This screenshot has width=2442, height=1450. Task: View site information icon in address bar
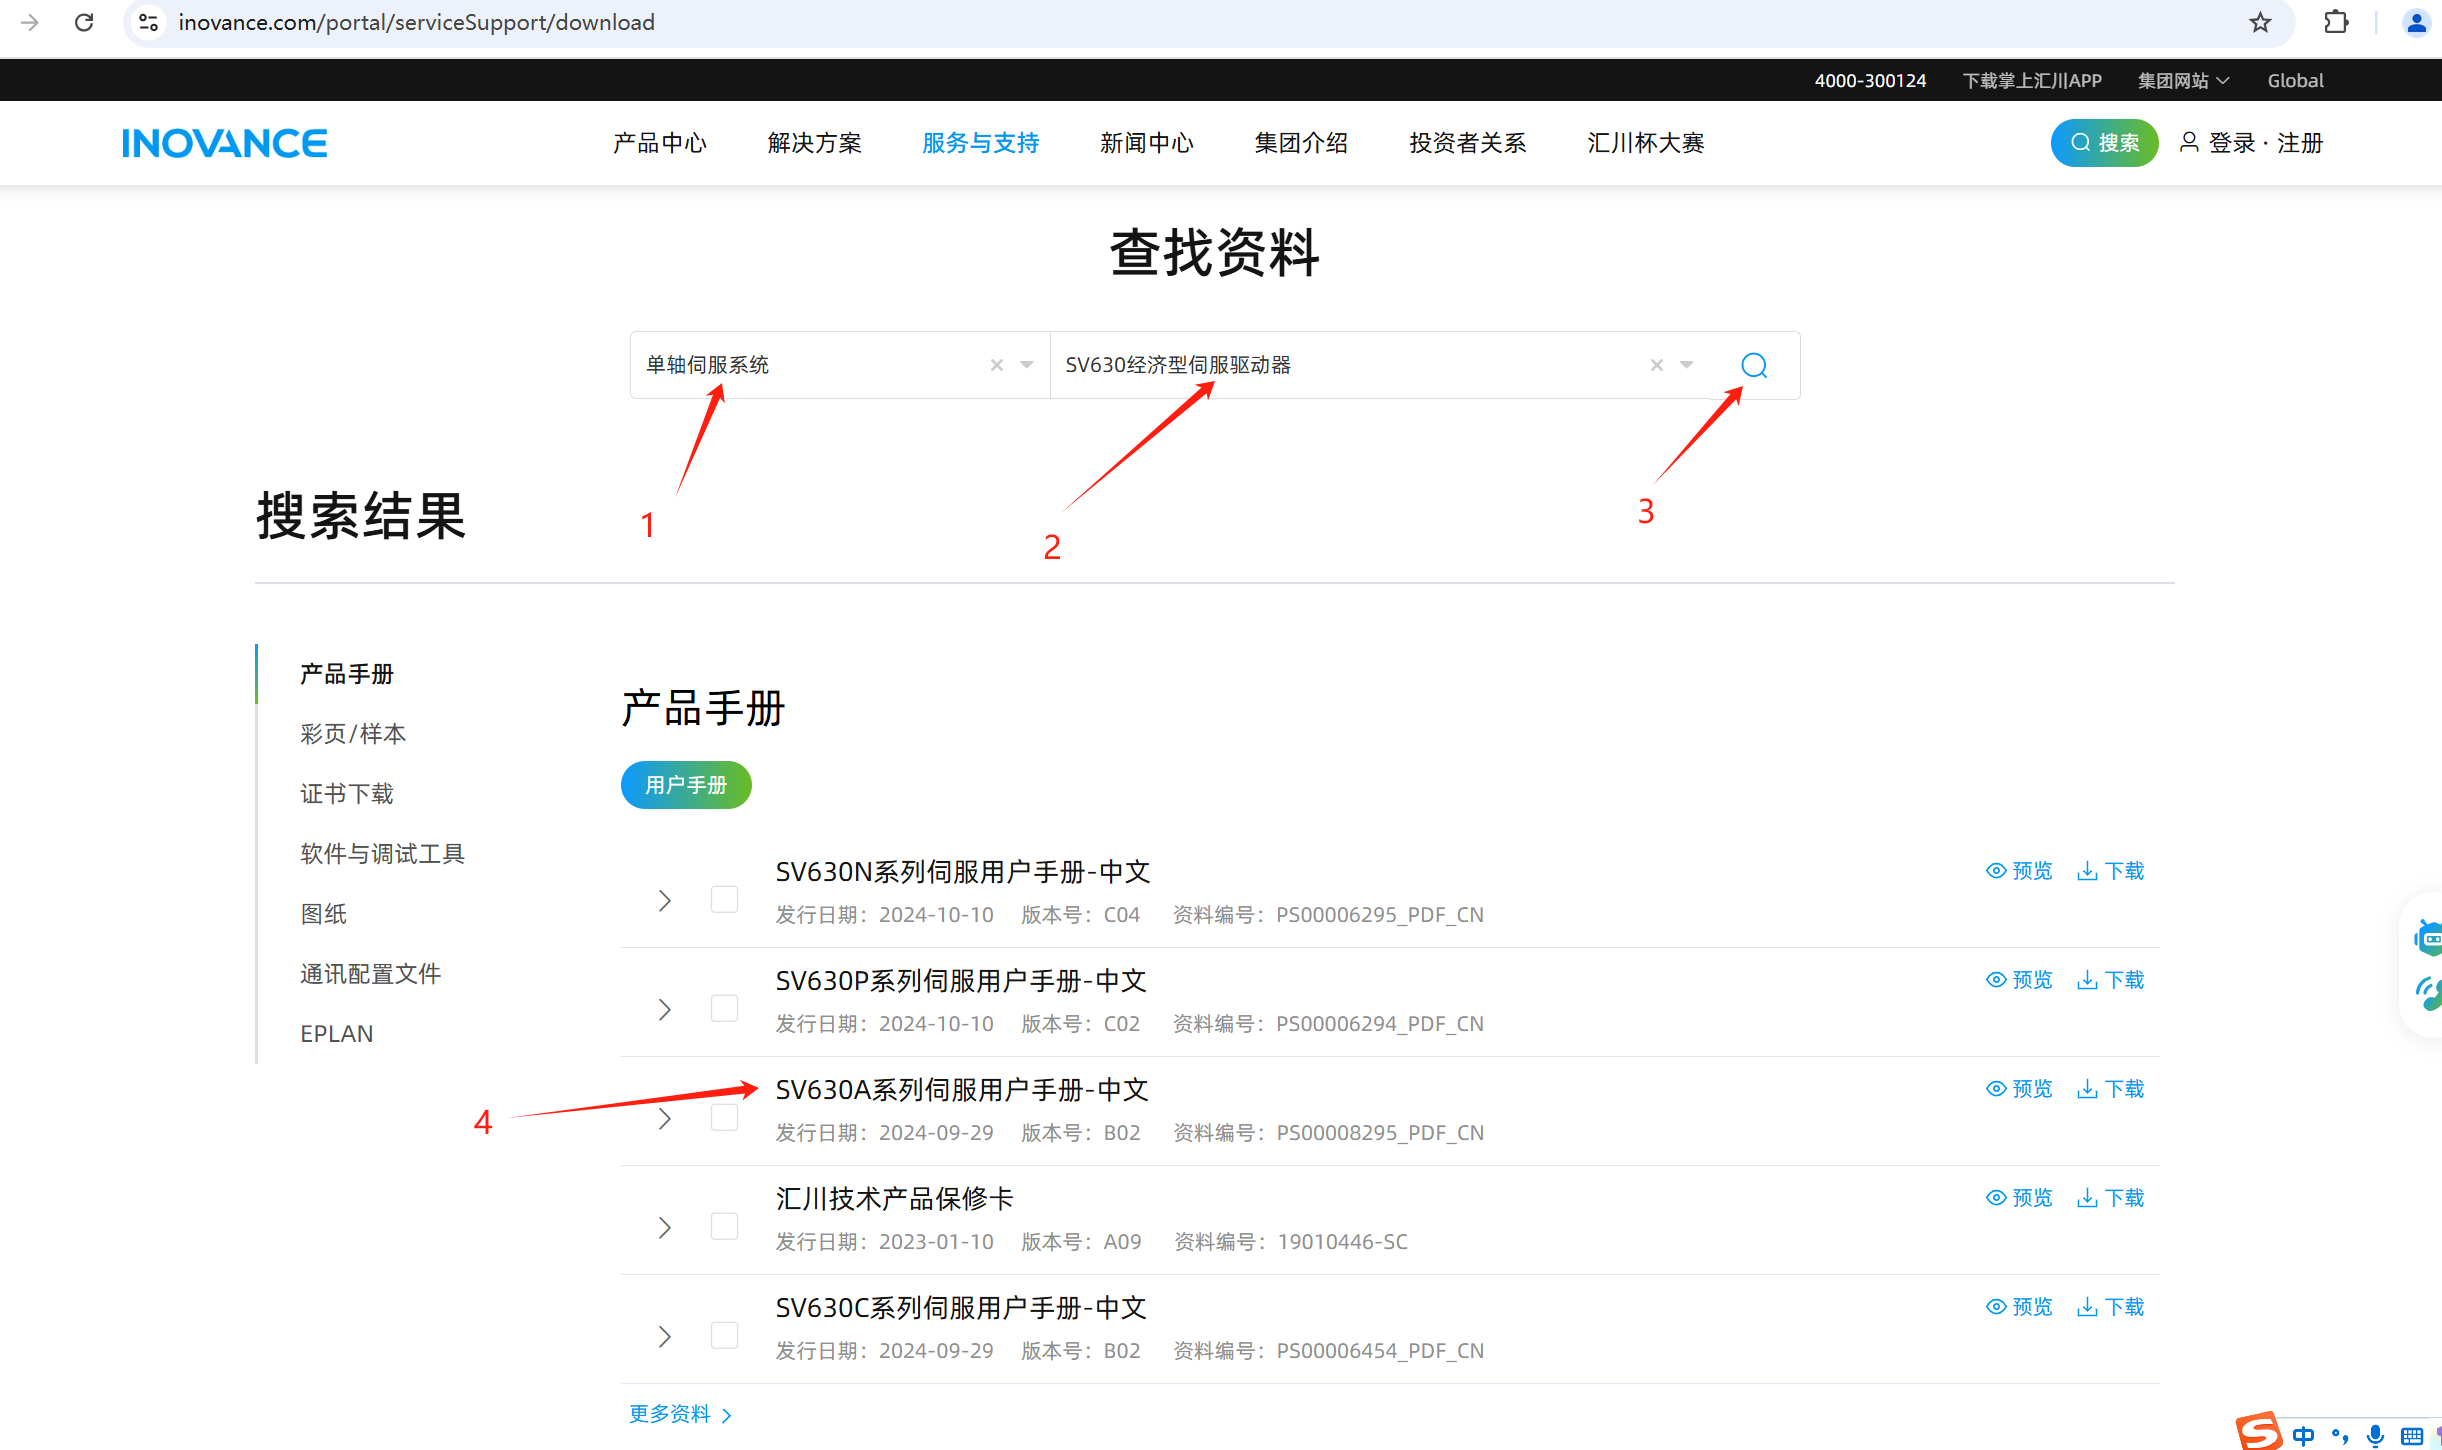tap(148, 22)
